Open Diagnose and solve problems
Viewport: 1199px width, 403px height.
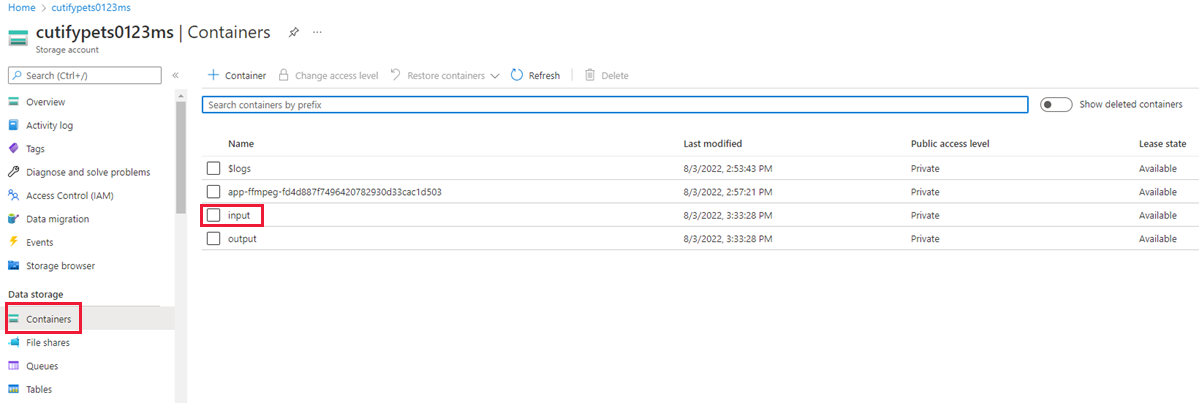click(x=88, y=172)
